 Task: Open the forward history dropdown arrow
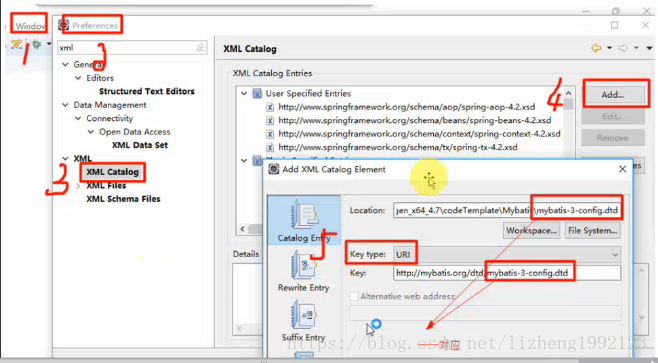tap(637, 48)
